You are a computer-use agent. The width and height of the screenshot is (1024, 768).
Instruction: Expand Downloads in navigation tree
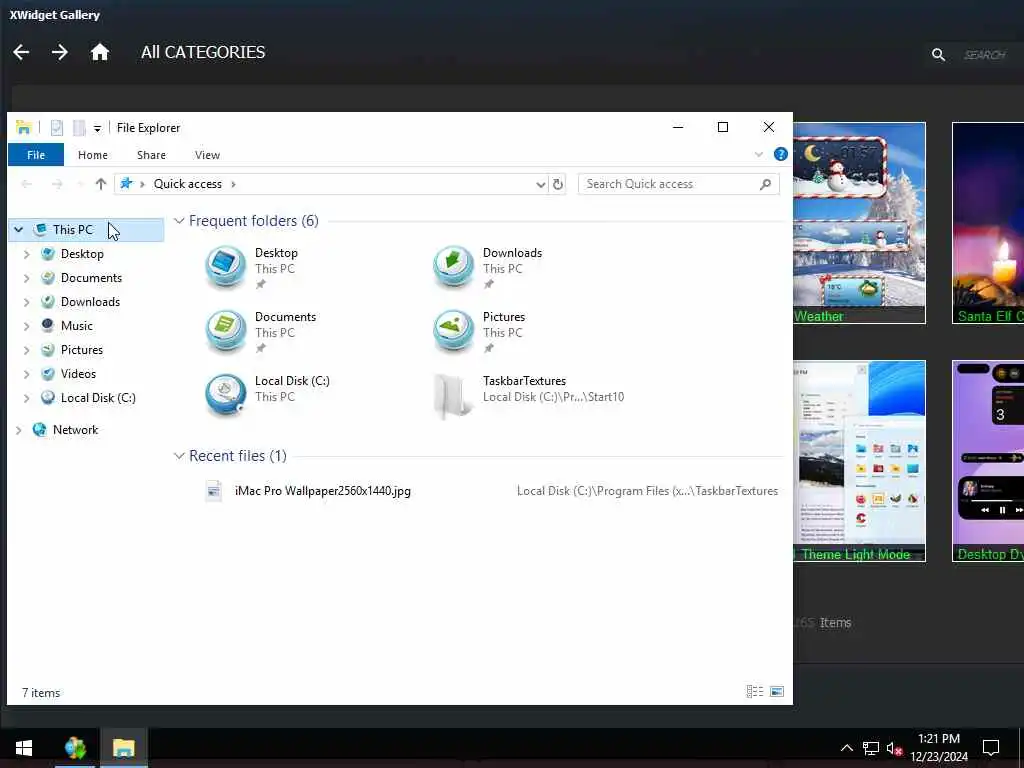coord(27,302)
